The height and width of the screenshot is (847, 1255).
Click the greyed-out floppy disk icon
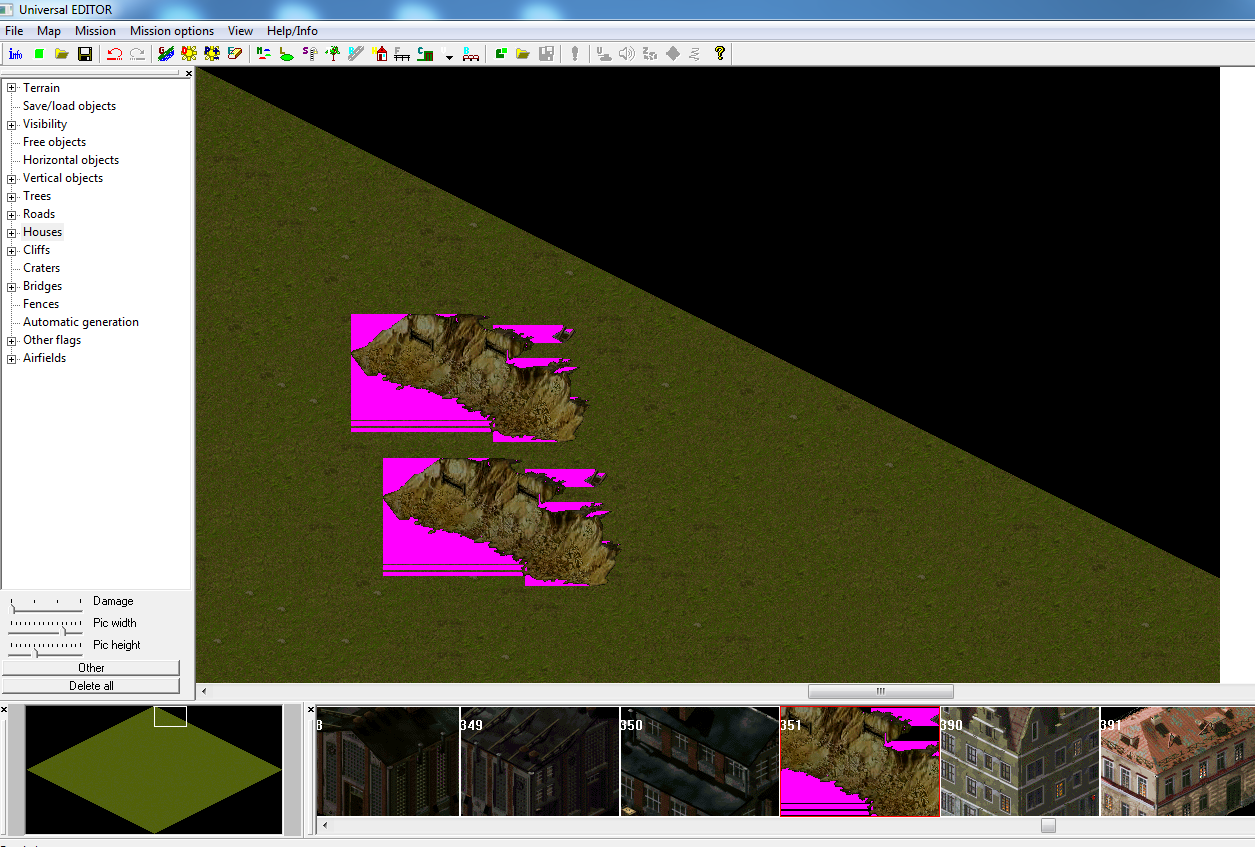[546, 54]
